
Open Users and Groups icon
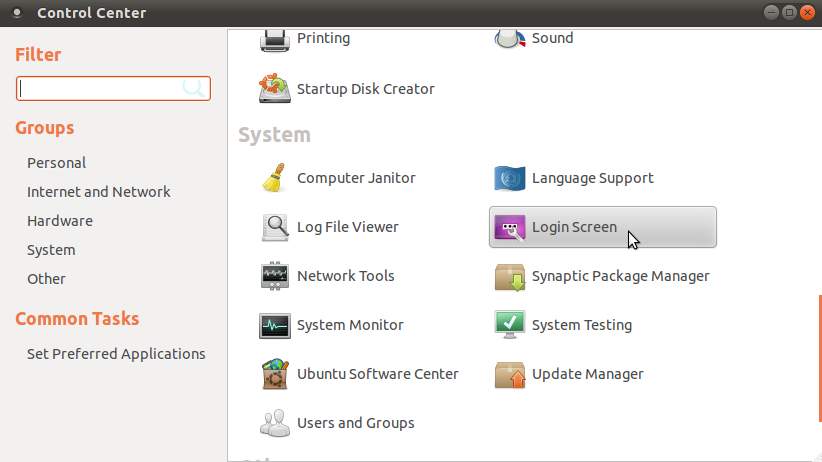click(x=274, y=423)
